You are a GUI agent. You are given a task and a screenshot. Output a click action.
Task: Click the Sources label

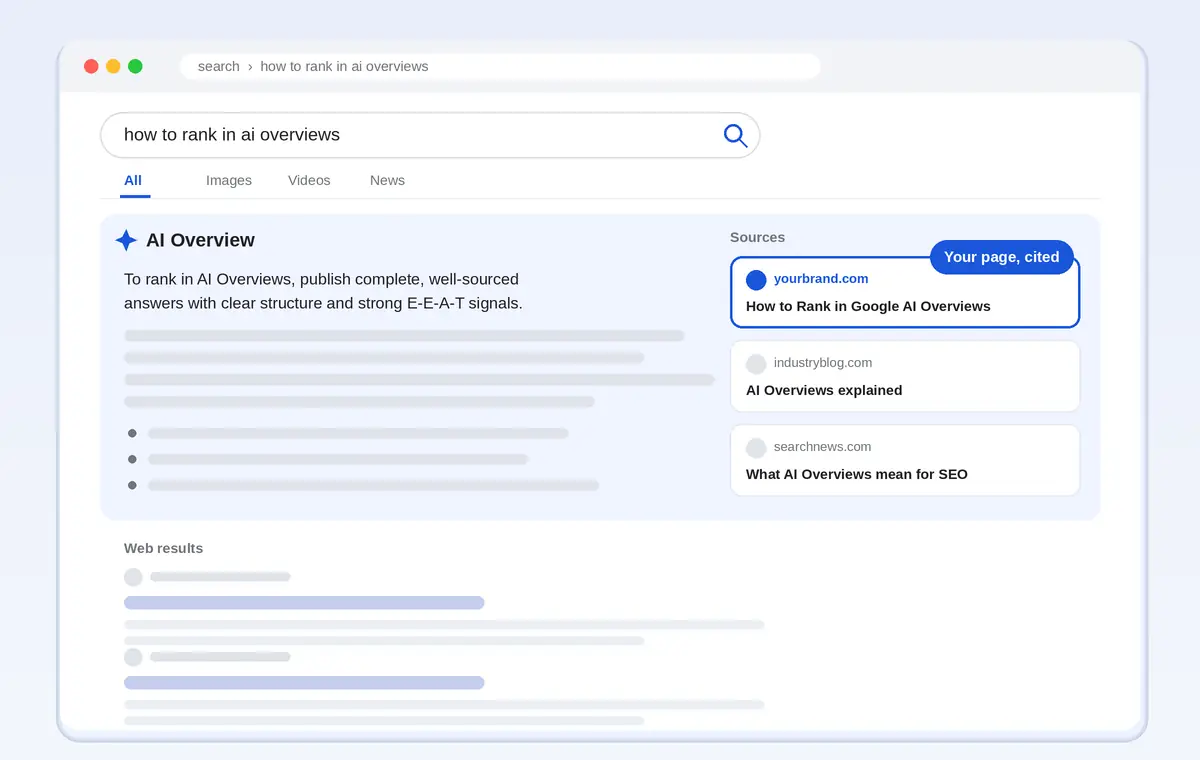point(757,238)
